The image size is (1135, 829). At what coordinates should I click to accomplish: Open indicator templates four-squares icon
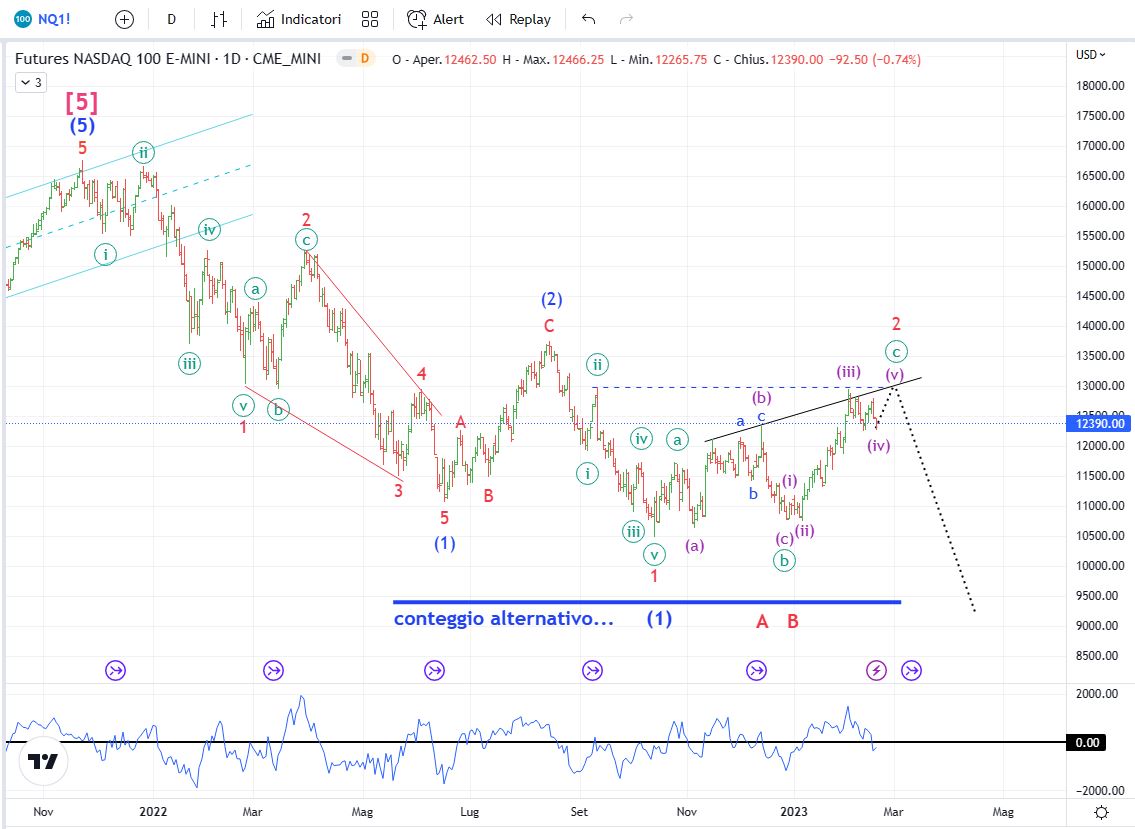click(x=370, y=20)
